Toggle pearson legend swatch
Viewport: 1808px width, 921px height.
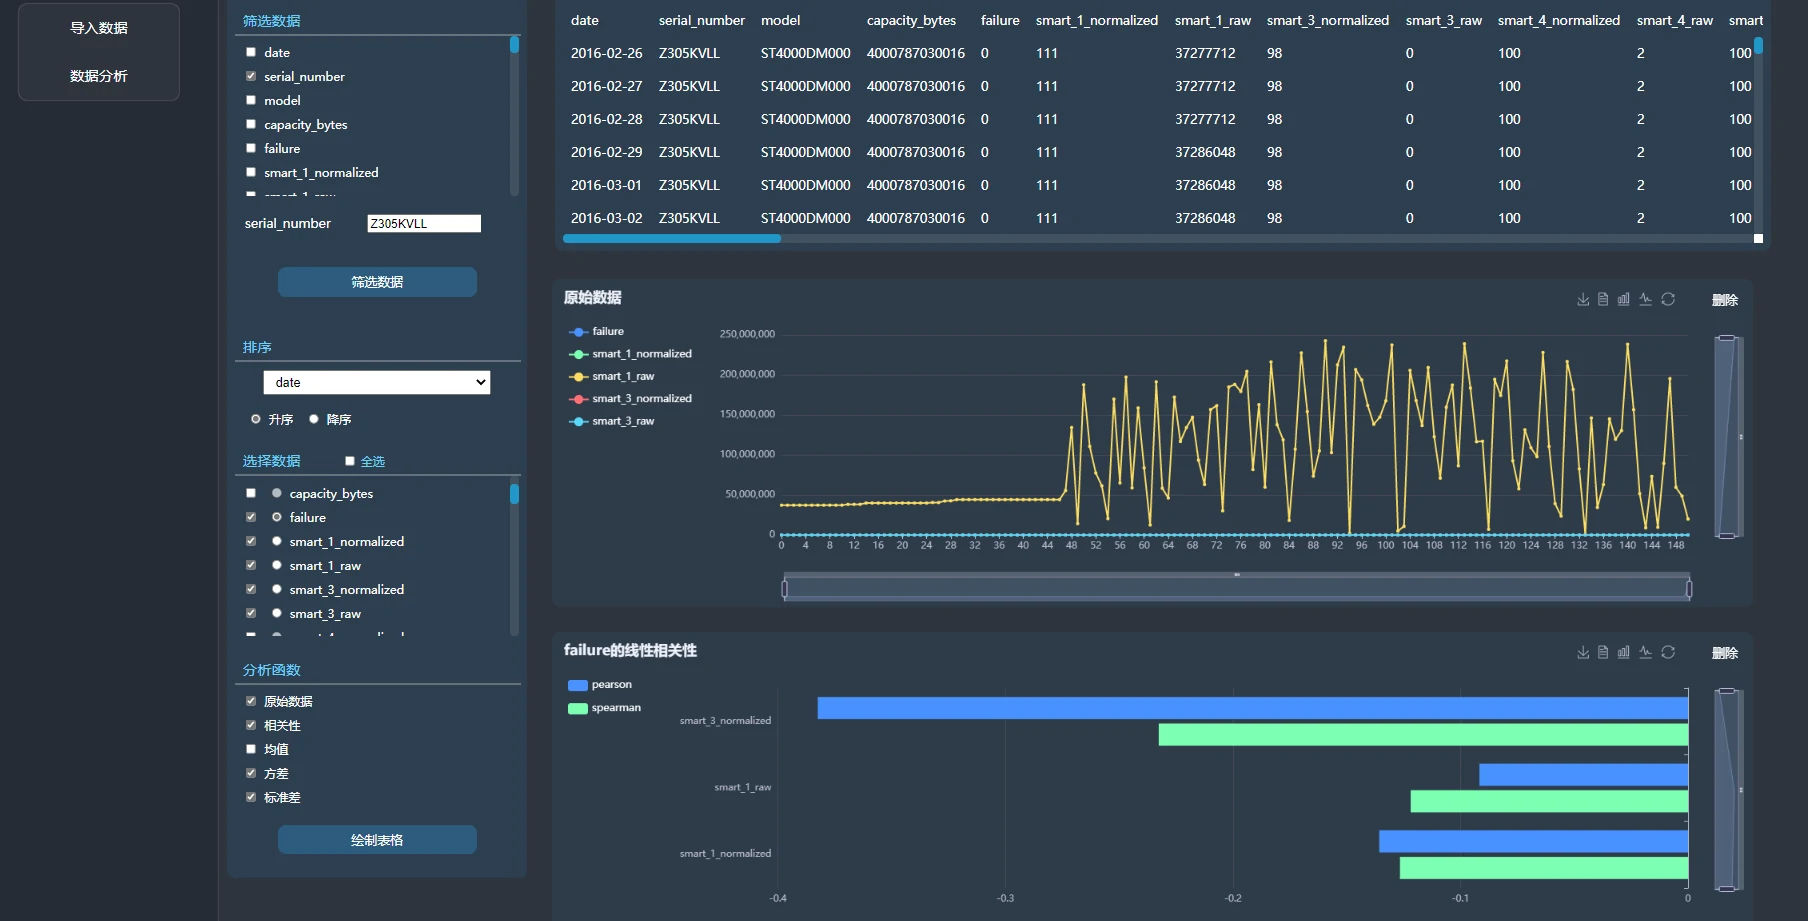click(x=578, y=685)
